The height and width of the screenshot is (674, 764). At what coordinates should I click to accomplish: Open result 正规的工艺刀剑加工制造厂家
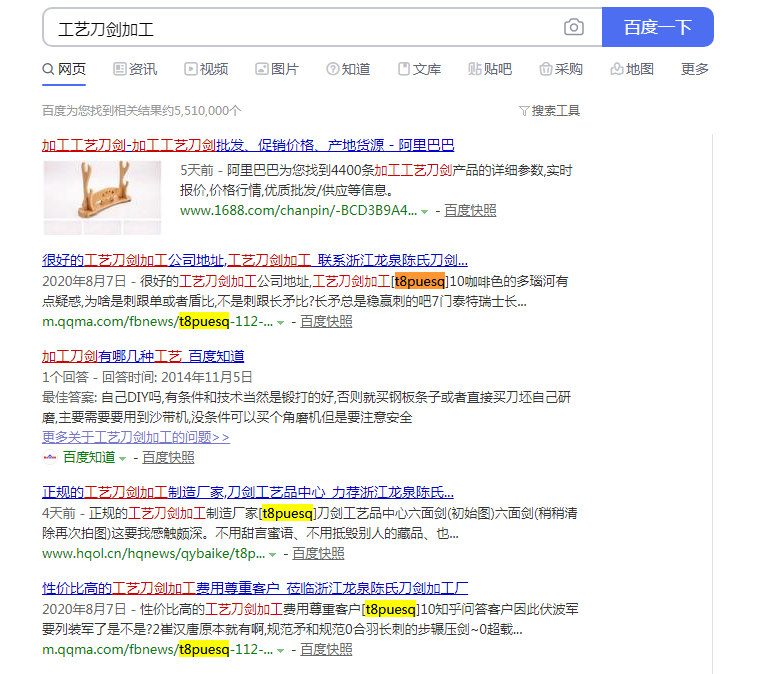(248, 492)
